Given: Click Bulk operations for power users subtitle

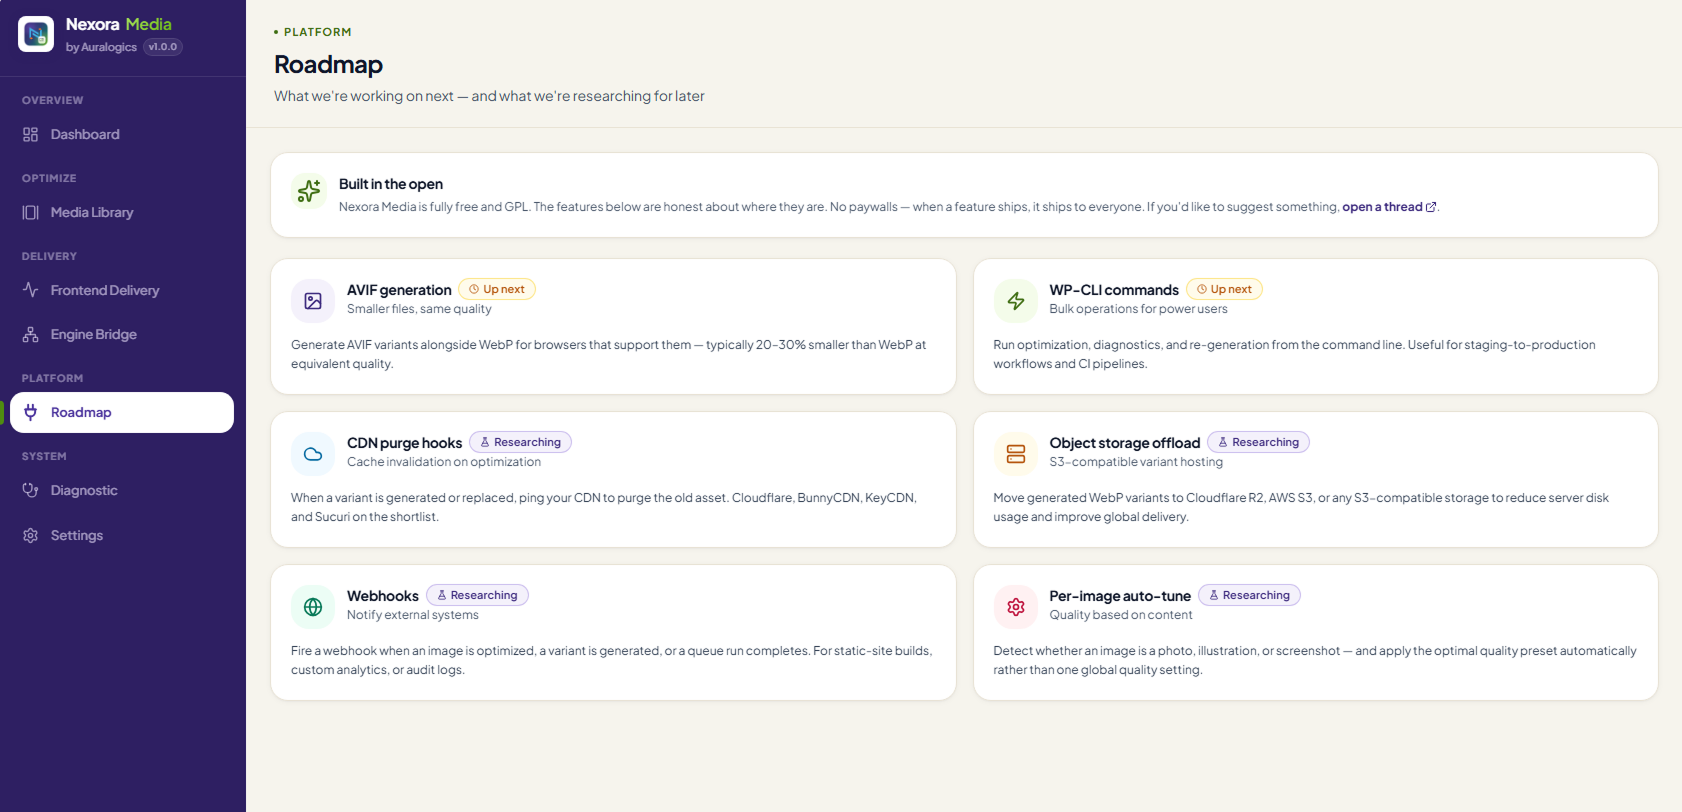Looking at the screenshot, I should [1138, 309].
